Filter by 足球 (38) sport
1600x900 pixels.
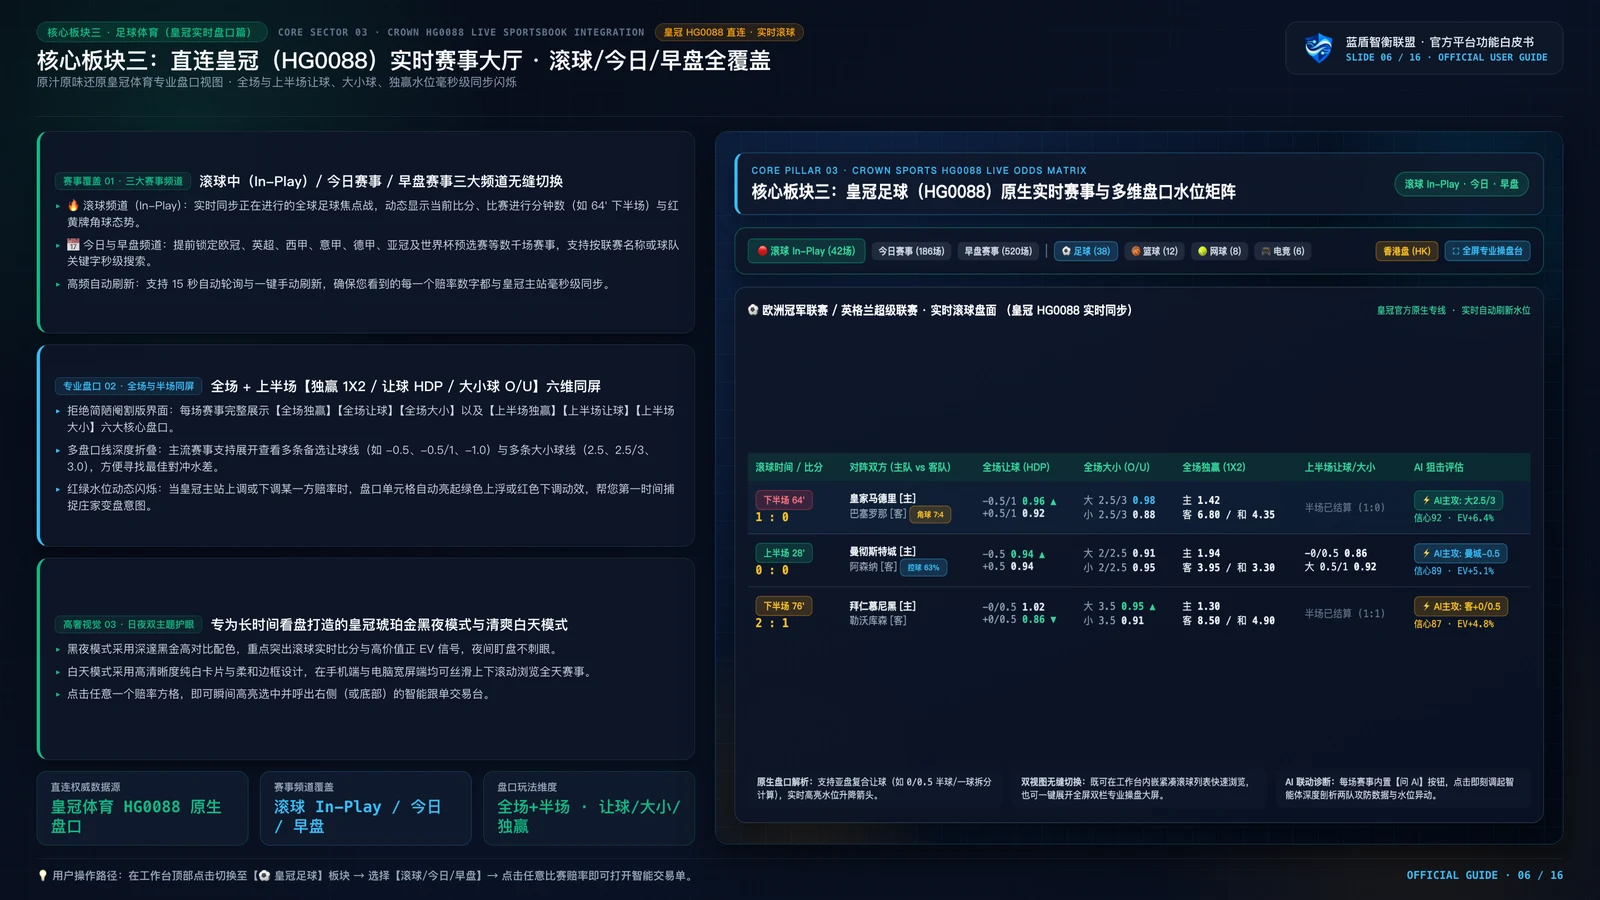[x=1086, y=251]
